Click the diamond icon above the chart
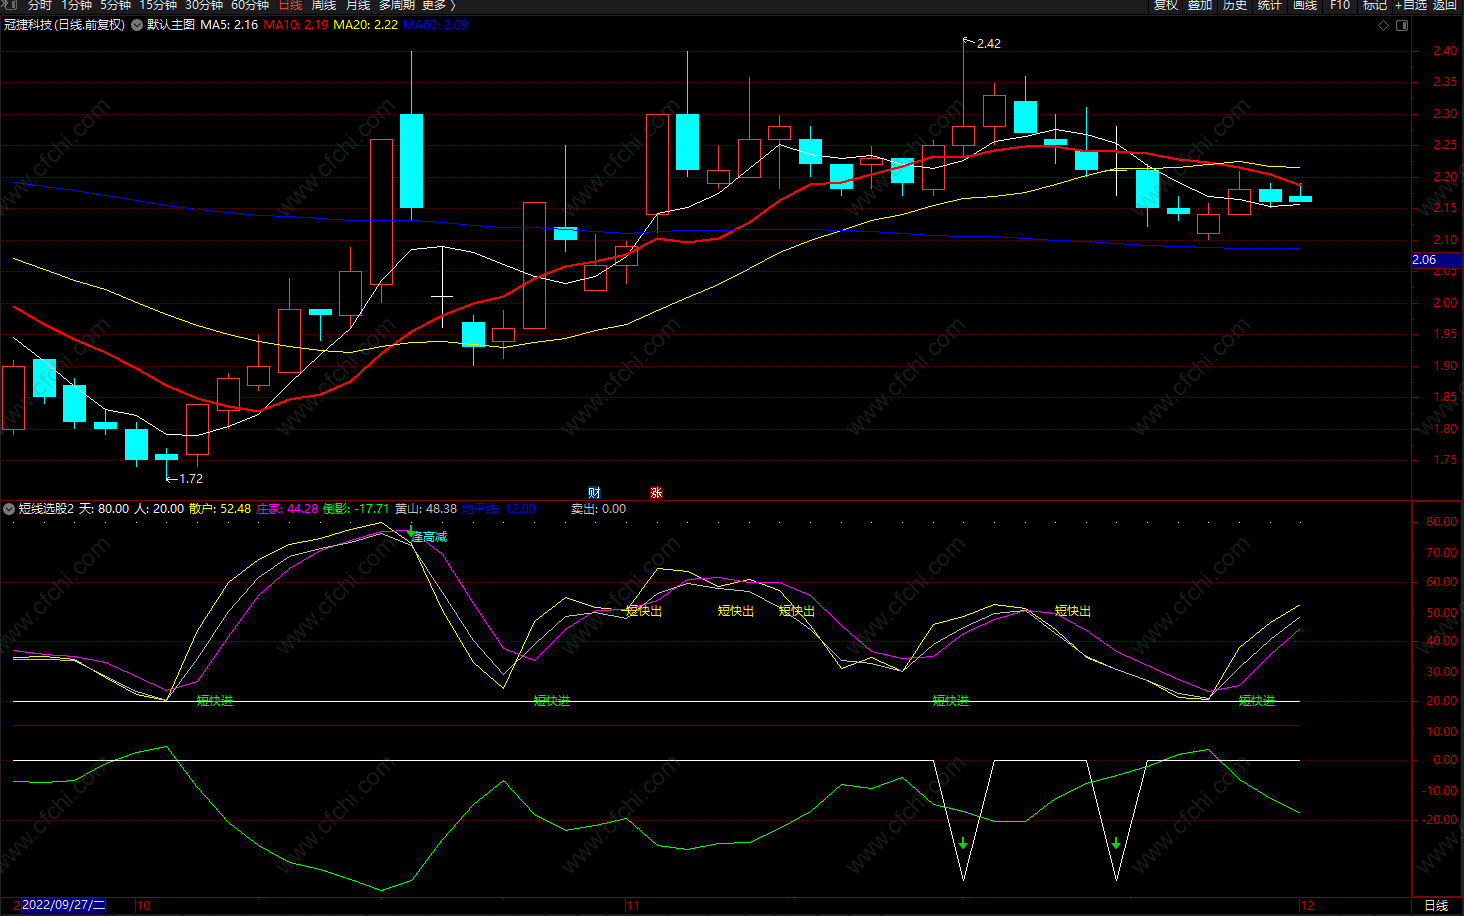 pos(1384,25)
